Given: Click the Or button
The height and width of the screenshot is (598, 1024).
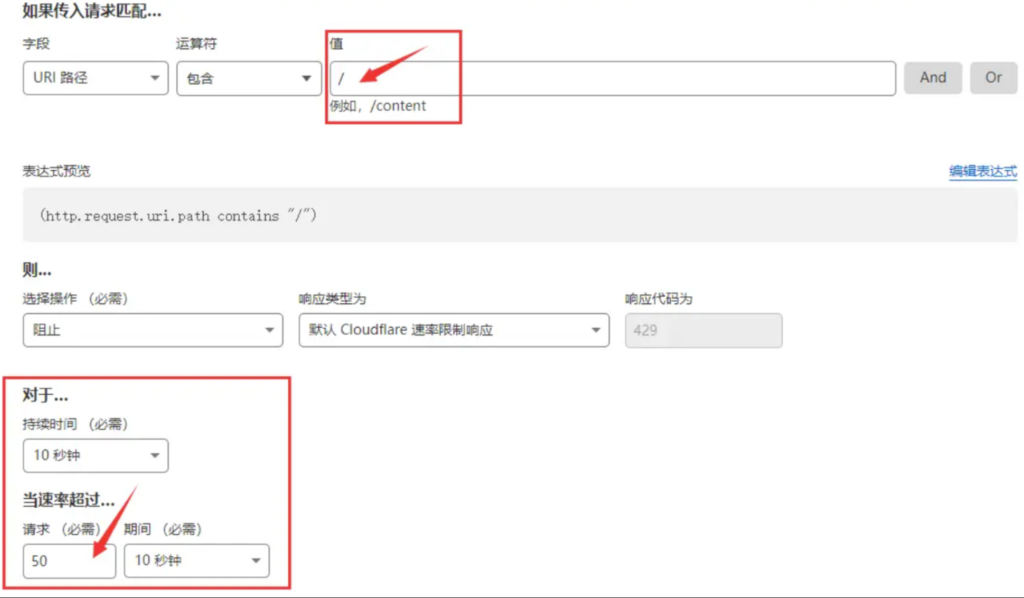Looking at the screenshot, I should pos(993,78).
